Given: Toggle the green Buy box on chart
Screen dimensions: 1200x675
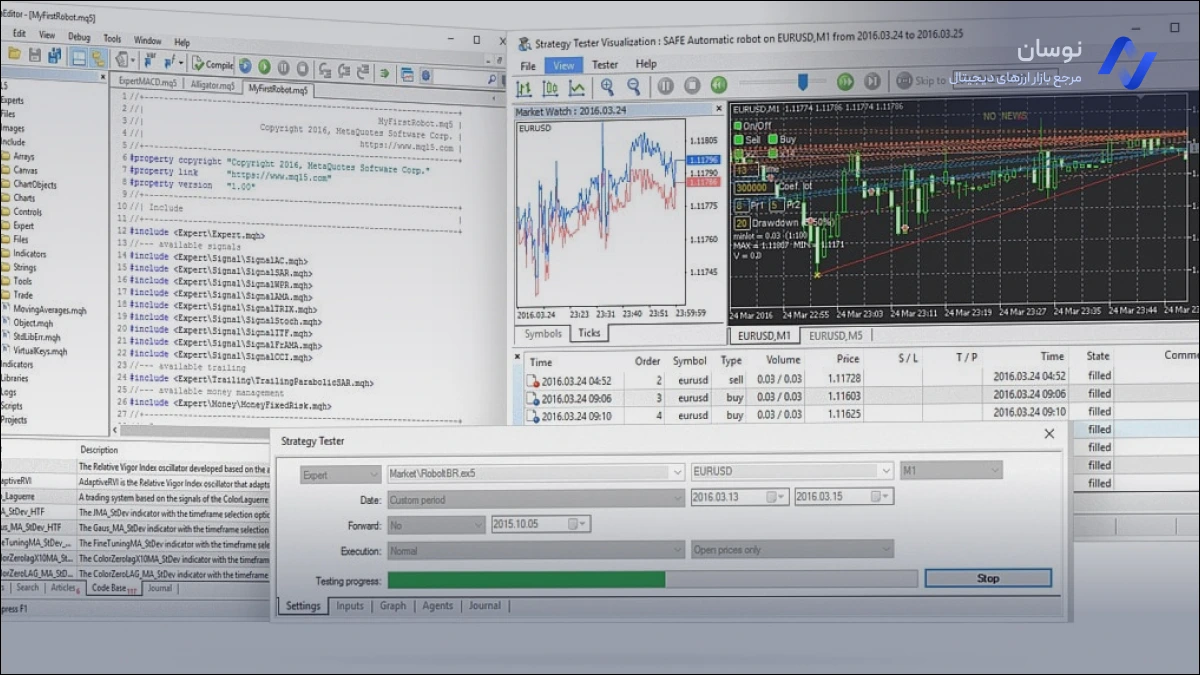Looking at the screenshot, I should click(772, 140).
